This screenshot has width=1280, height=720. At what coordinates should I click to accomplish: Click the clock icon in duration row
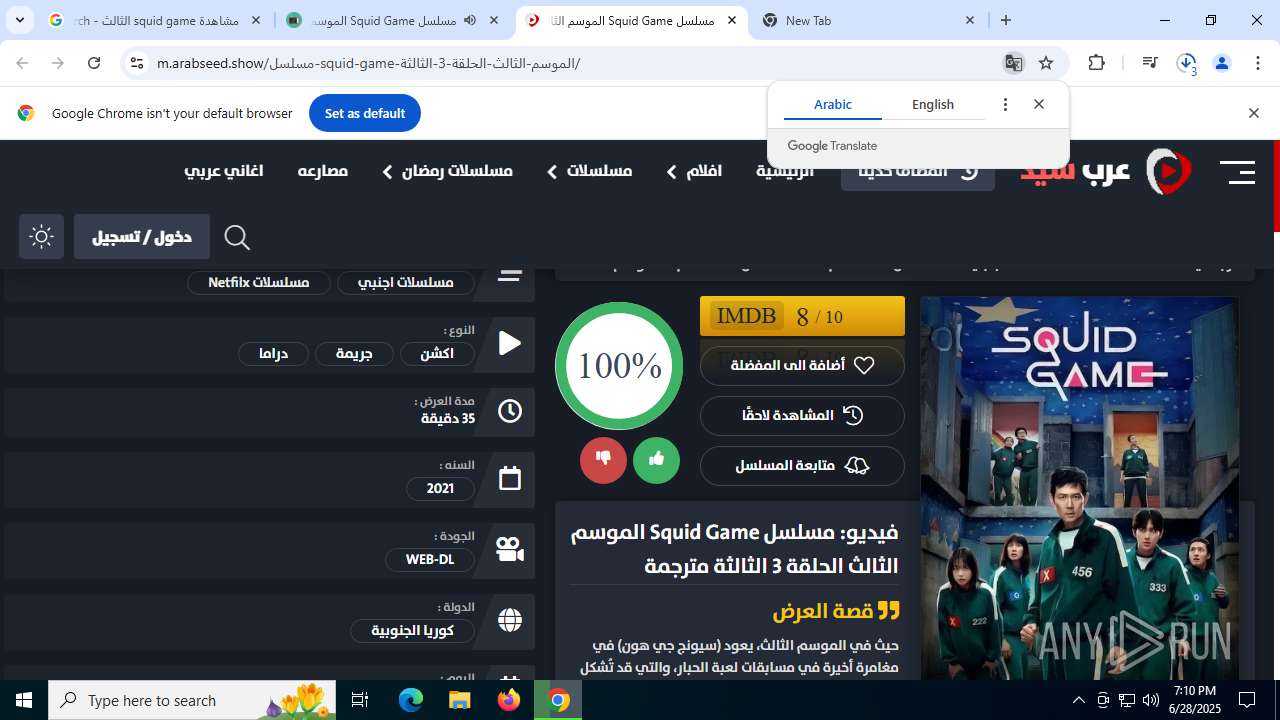(510, 411)
